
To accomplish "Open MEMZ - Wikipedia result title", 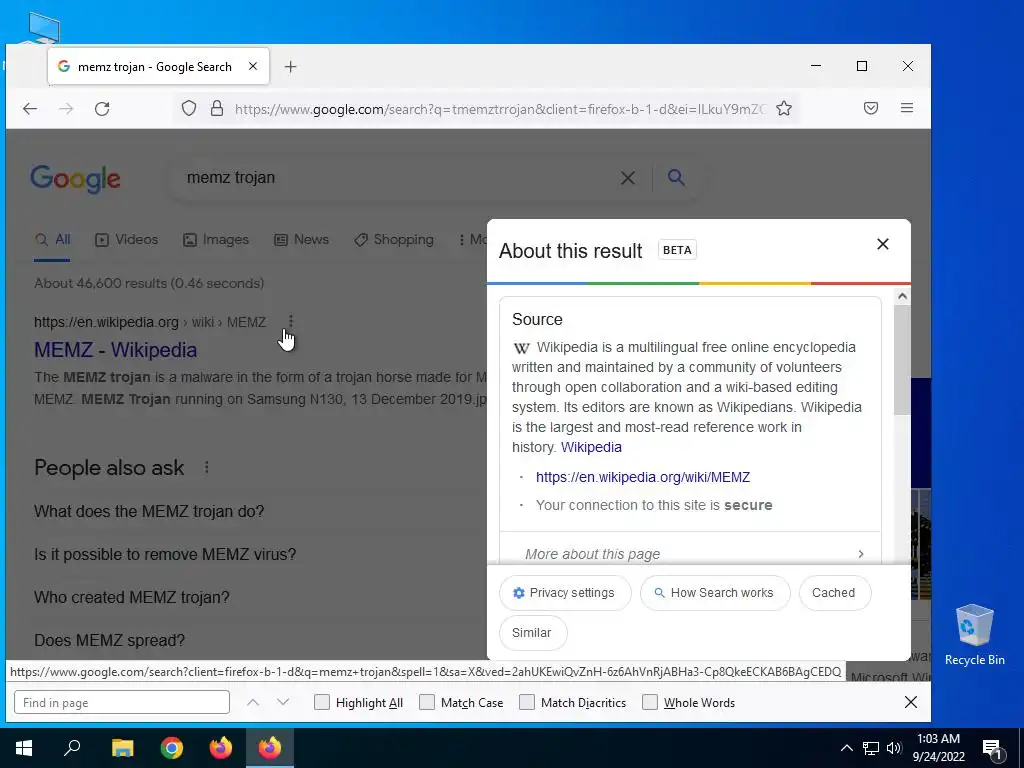I will 116,350.
